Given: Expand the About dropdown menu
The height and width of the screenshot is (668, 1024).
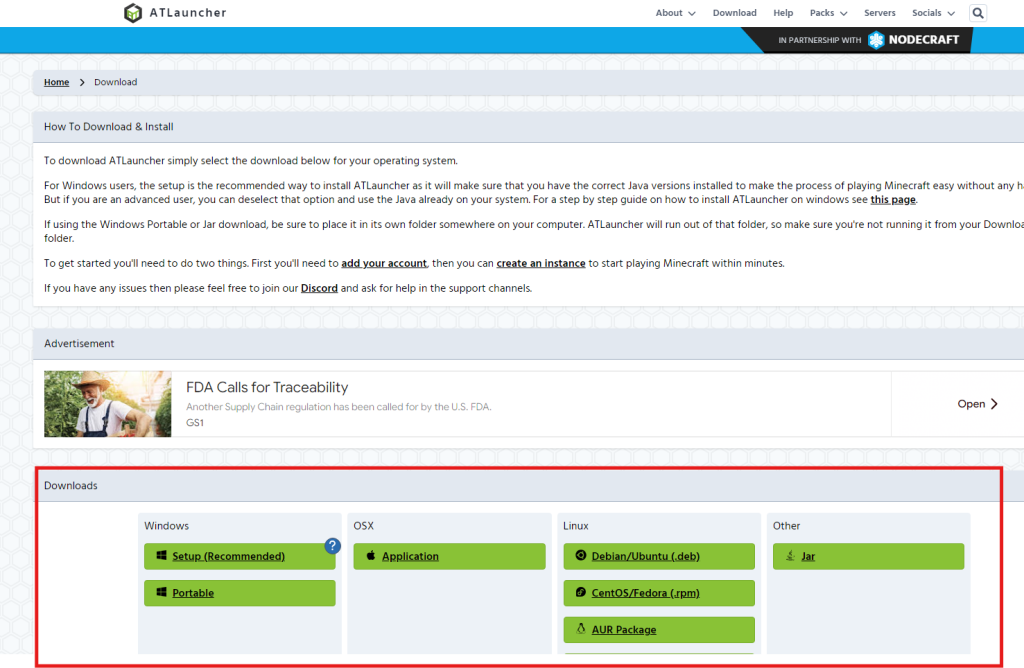Looking at the screenshot, I should click(675, 13).
